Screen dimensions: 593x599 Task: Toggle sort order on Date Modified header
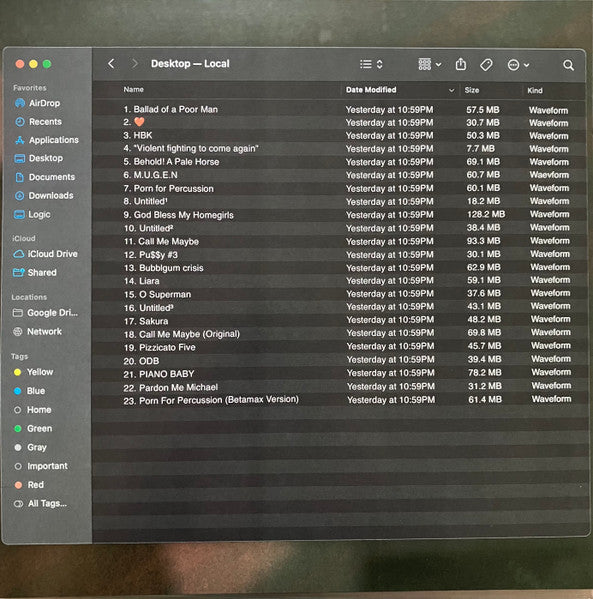pyautogui.click(x=400, y=90)
